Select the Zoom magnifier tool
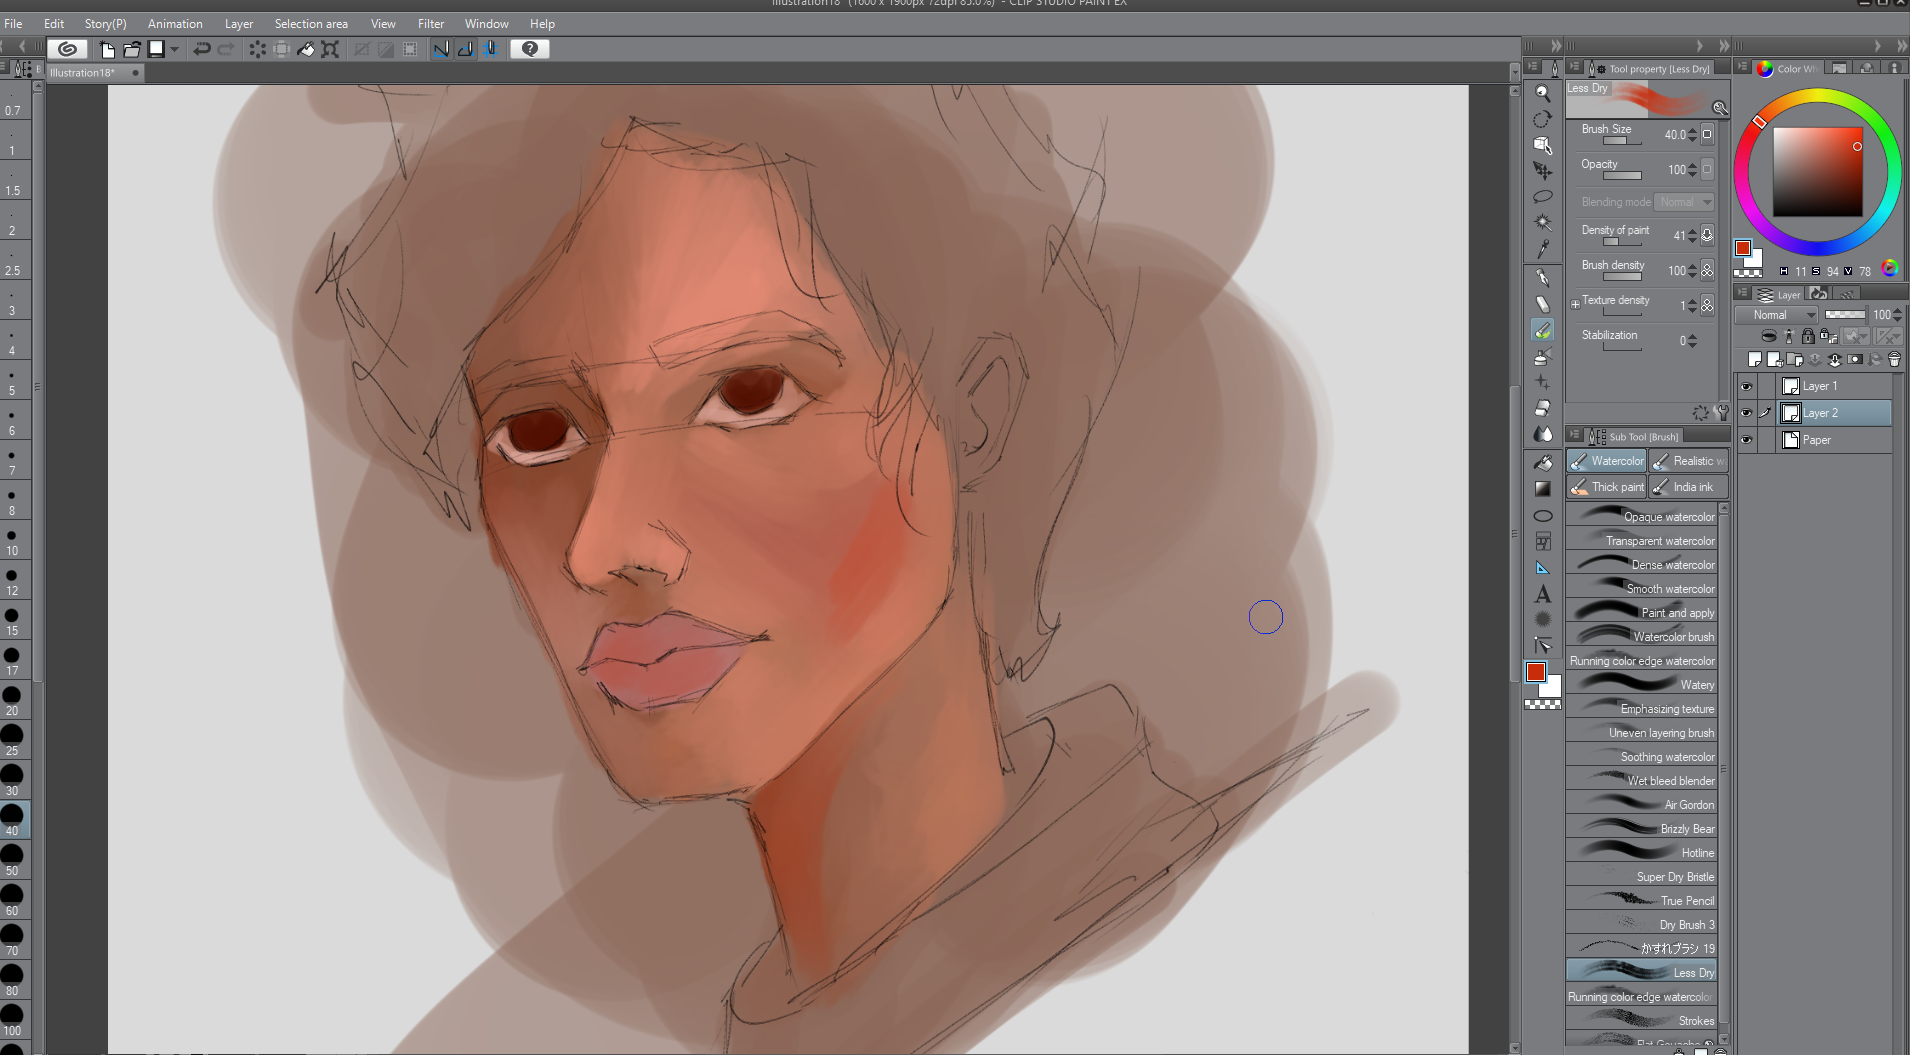The height and width of the screenshot is (1055, 1910). (1543, 93)
